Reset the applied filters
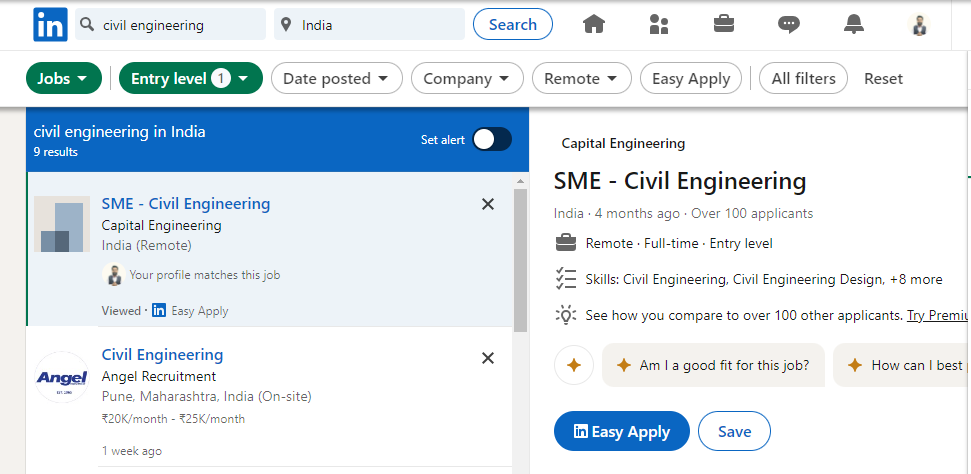The height and width of the screenshot is (474, 971). click(x=884, y=79)
